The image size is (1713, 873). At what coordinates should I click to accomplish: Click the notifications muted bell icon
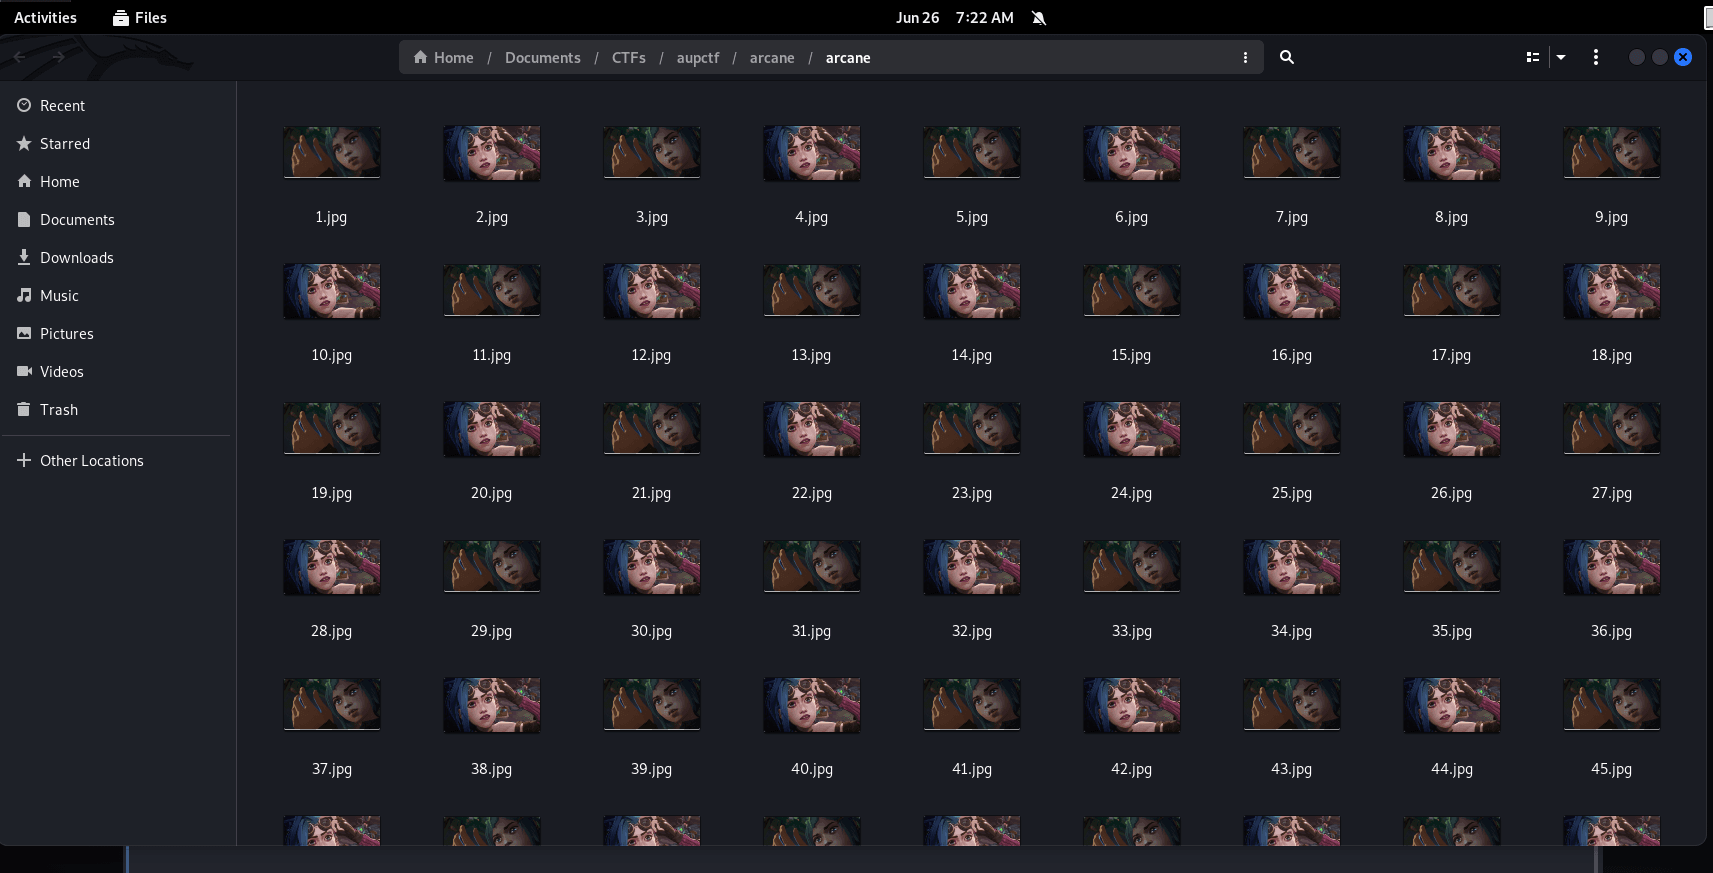(x=1039, y=18)
